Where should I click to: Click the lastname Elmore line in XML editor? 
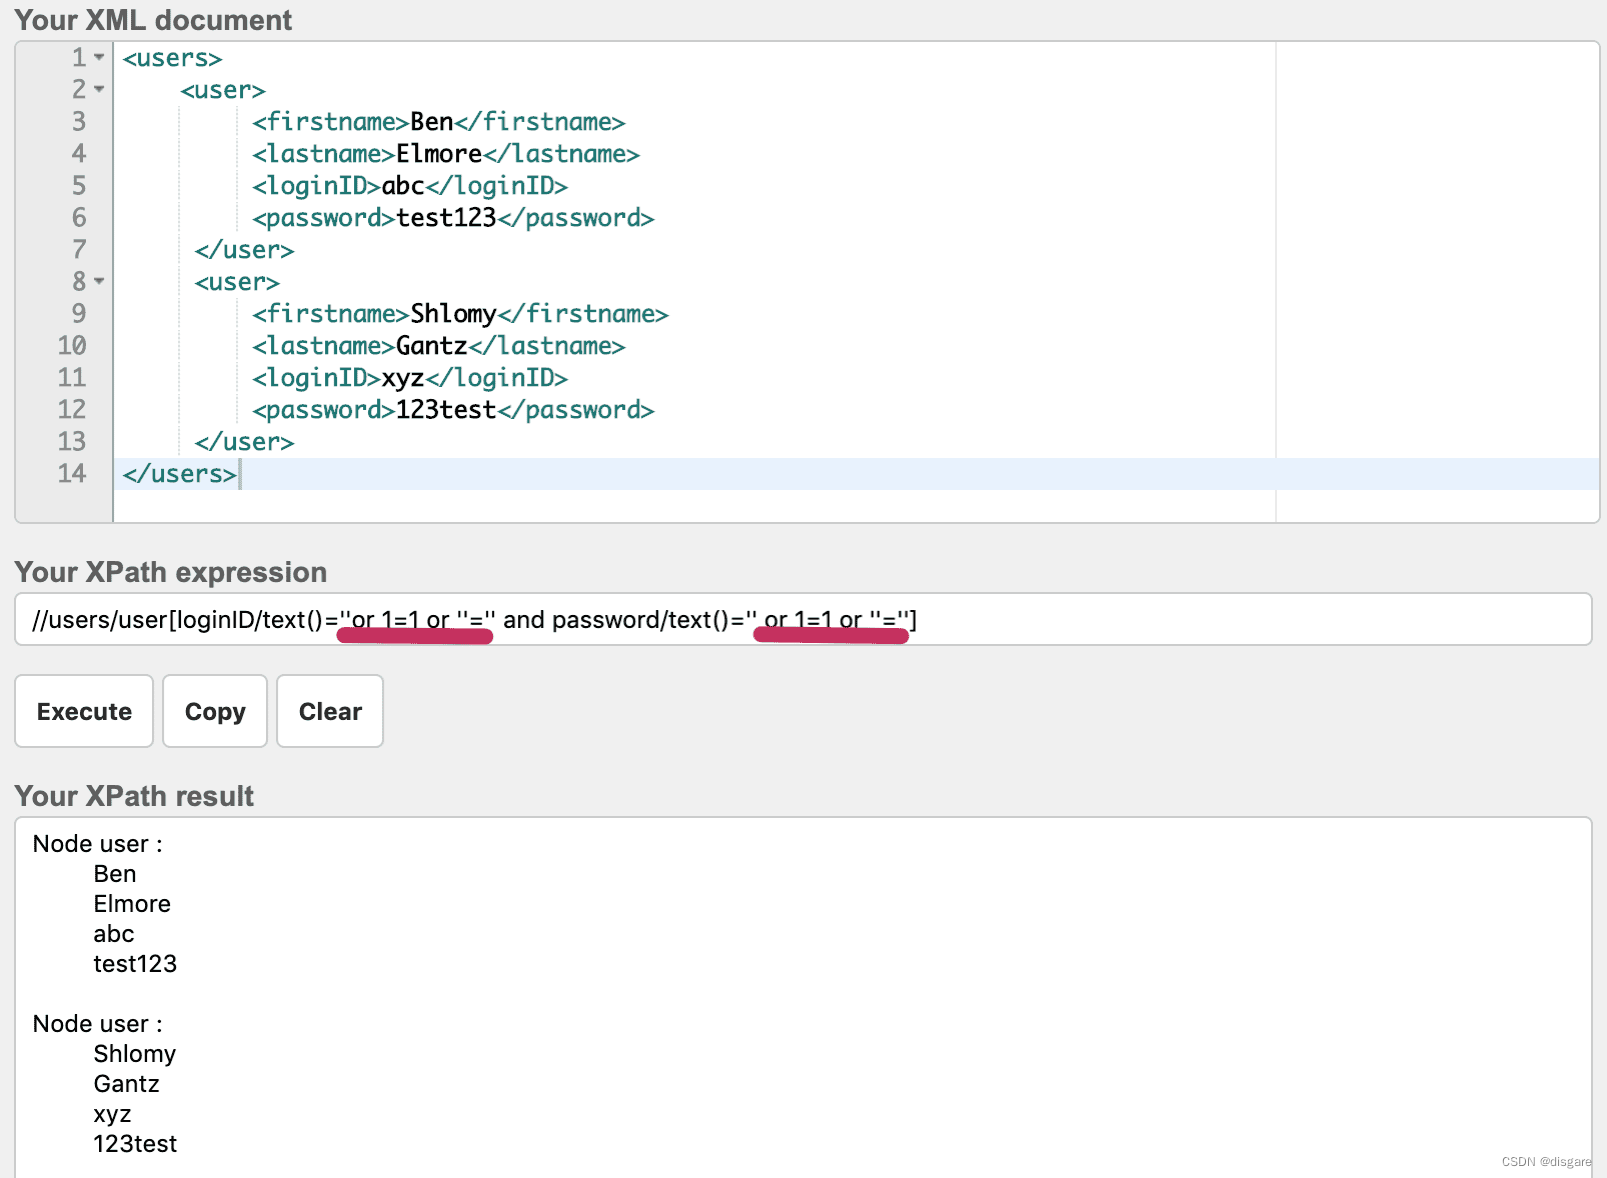click(445, 154)
